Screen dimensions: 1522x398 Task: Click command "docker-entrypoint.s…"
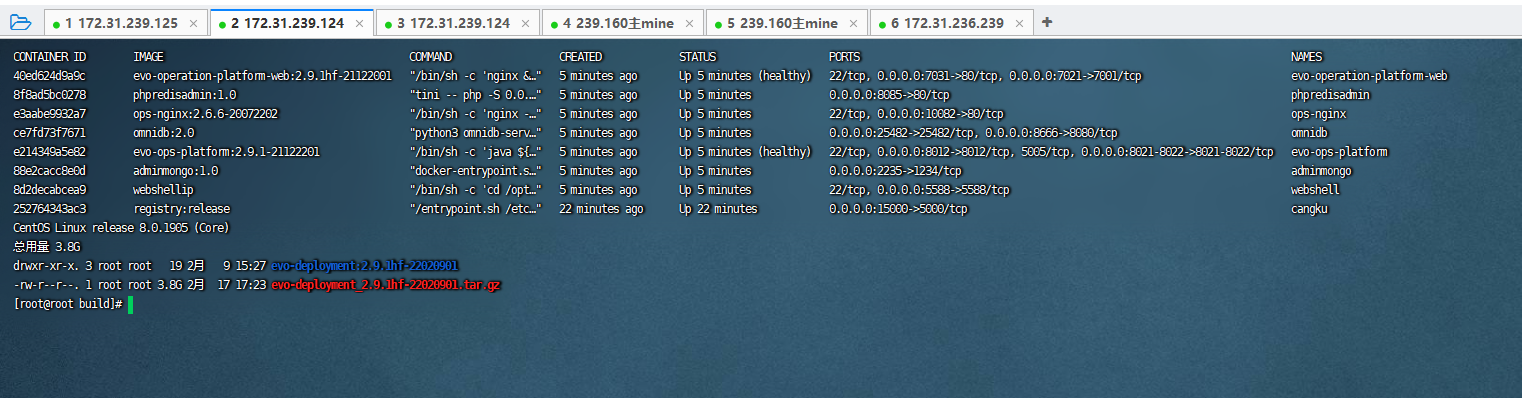(477, 171)
